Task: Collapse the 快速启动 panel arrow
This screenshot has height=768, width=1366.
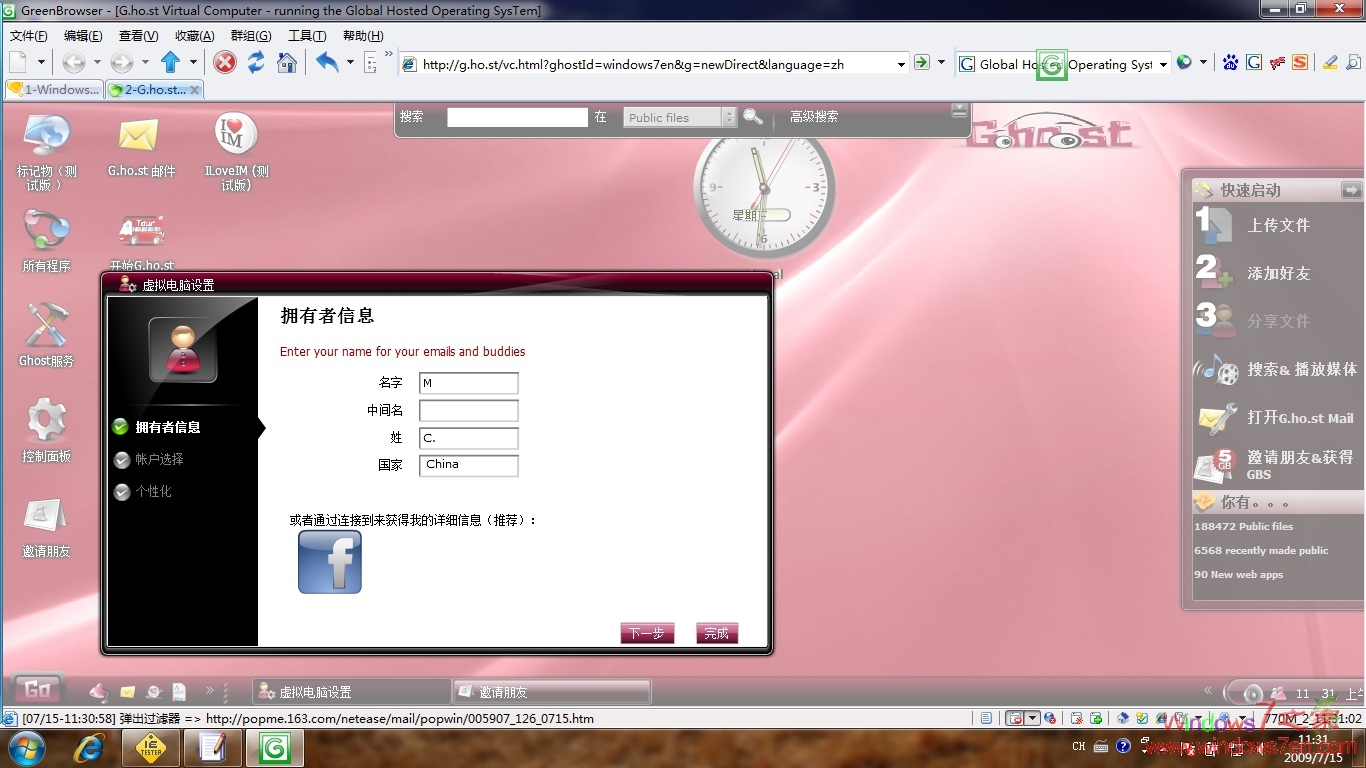Action: [x=1351, y=189]
